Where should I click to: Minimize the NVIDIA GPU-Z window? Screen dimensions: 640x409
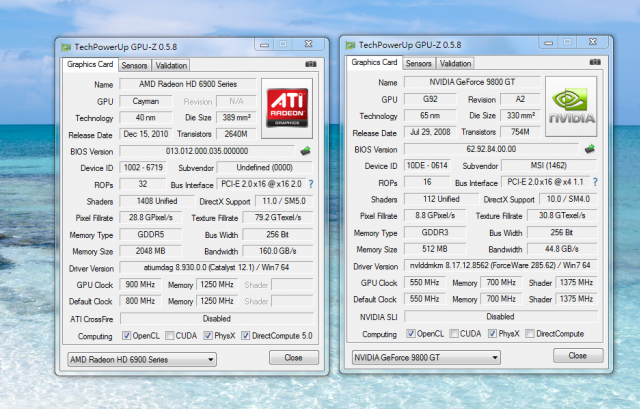549,42
